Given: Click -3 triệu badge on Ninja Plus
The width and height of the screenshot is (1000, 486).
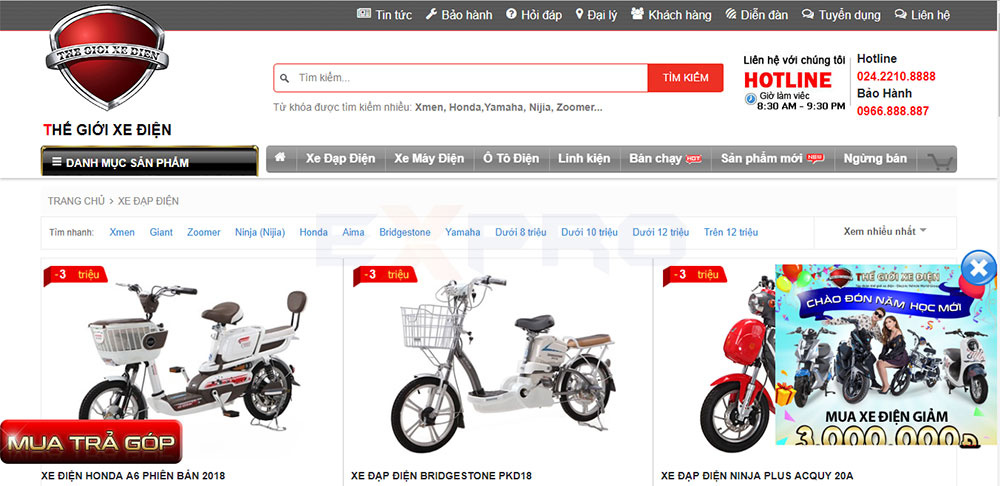Looking at the screenshot, I should (695, 275).
